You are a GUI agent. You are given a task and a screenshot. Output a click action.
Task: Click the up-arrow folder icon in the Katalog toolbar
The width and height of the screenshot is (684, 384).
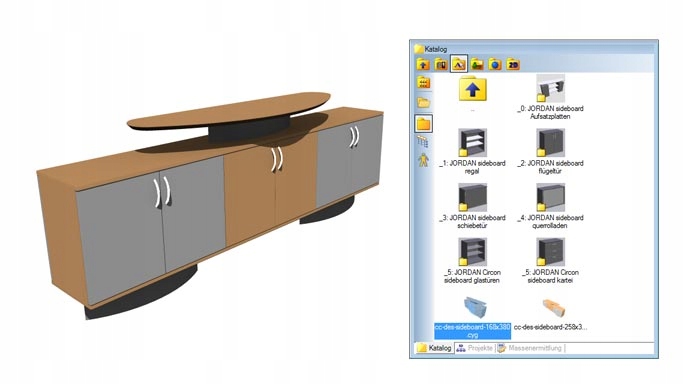423,65
